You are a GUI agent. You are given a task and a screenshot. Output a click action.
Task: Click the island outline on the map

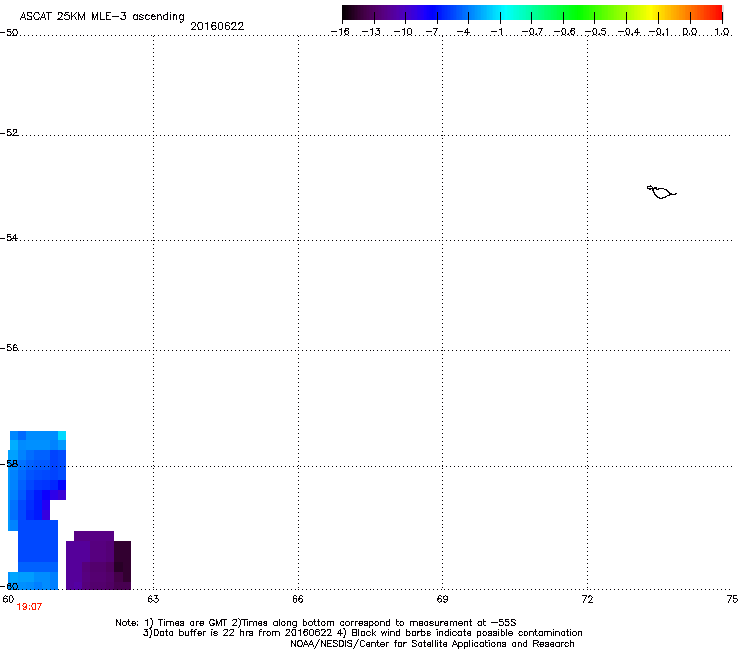coord(661,192)
